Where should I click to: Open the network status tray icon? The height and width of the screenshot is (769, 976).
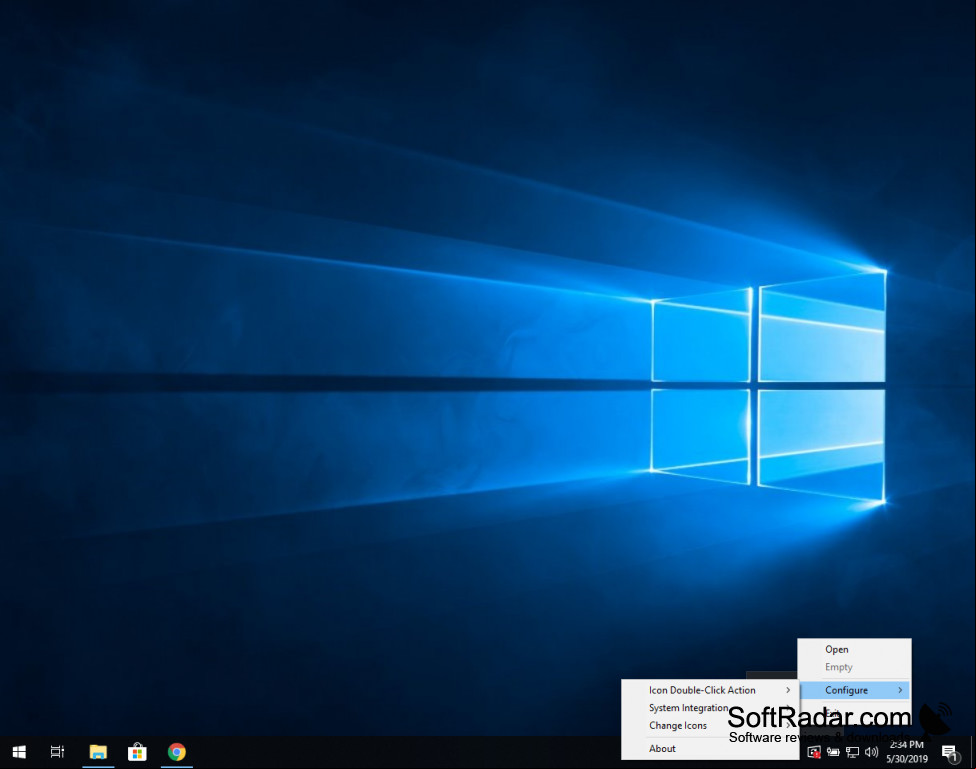point(852,752)
